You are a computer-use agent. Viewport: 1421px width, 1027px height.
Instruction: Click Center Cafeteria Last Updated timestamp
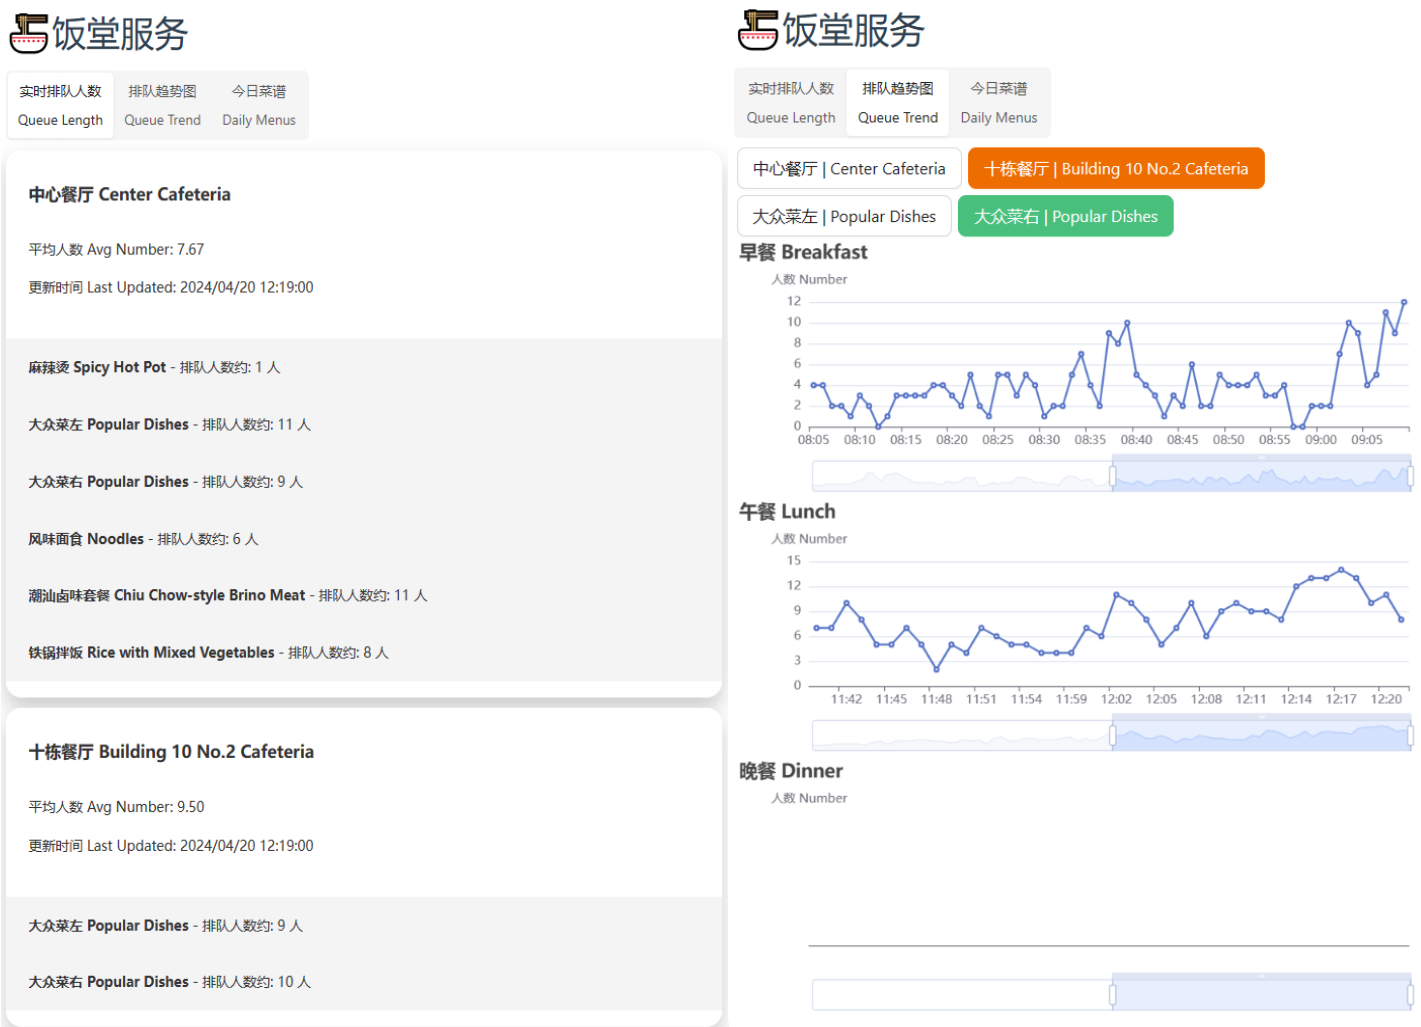pyautogui.click(x=171, y=288)
